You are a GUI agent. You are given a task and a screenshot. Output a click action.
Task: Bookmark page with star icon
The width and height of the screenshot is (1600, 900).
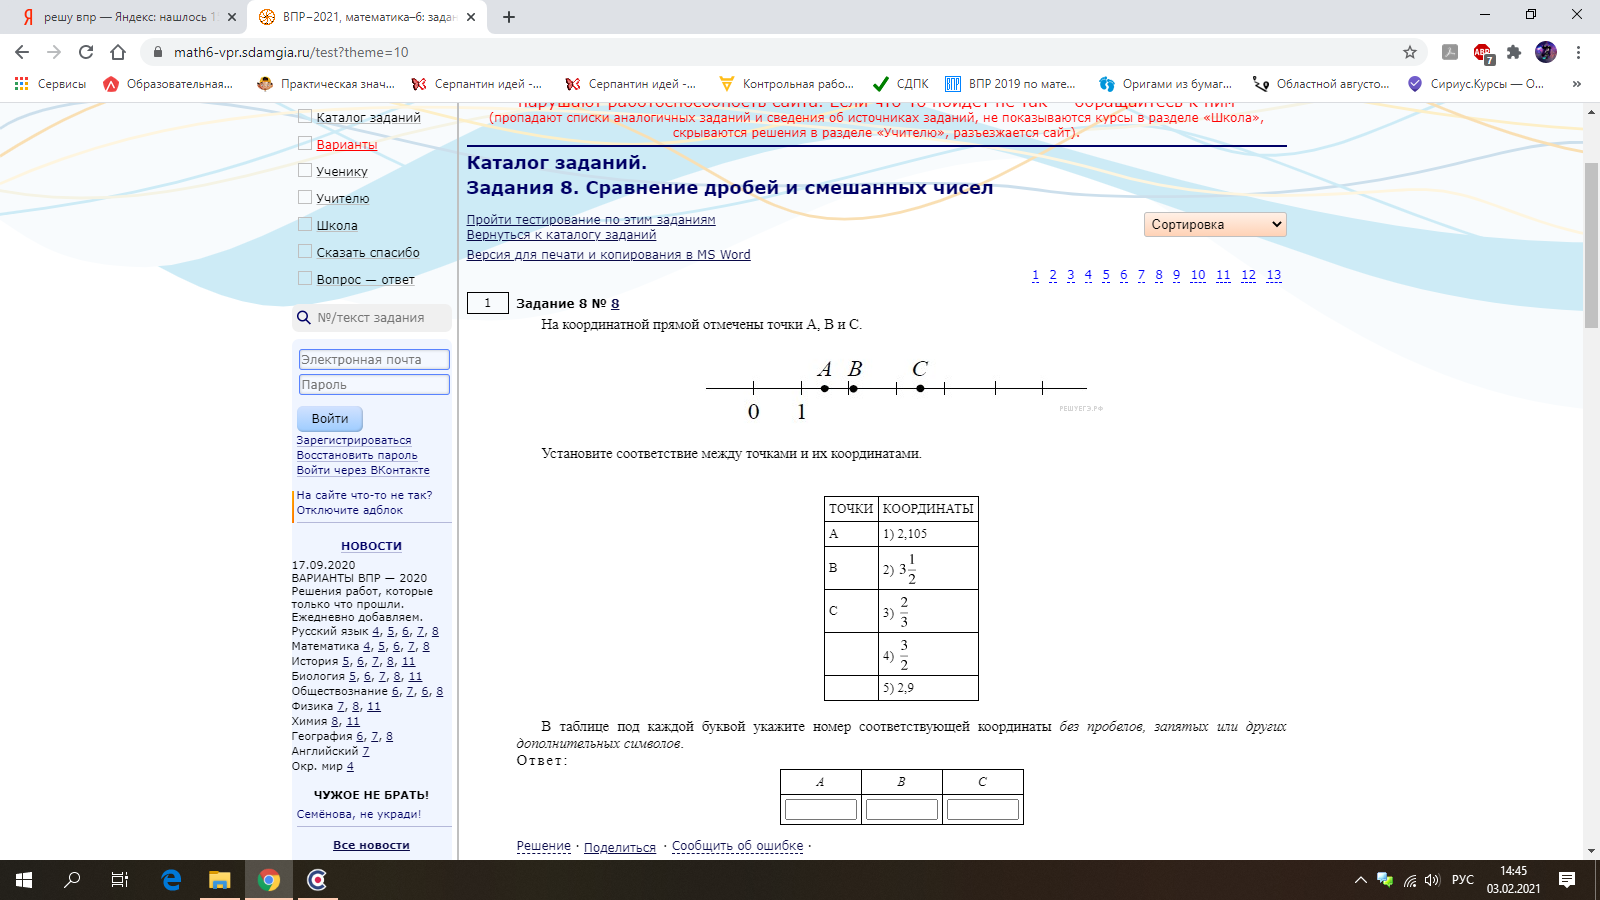(x=1410, y=52)
